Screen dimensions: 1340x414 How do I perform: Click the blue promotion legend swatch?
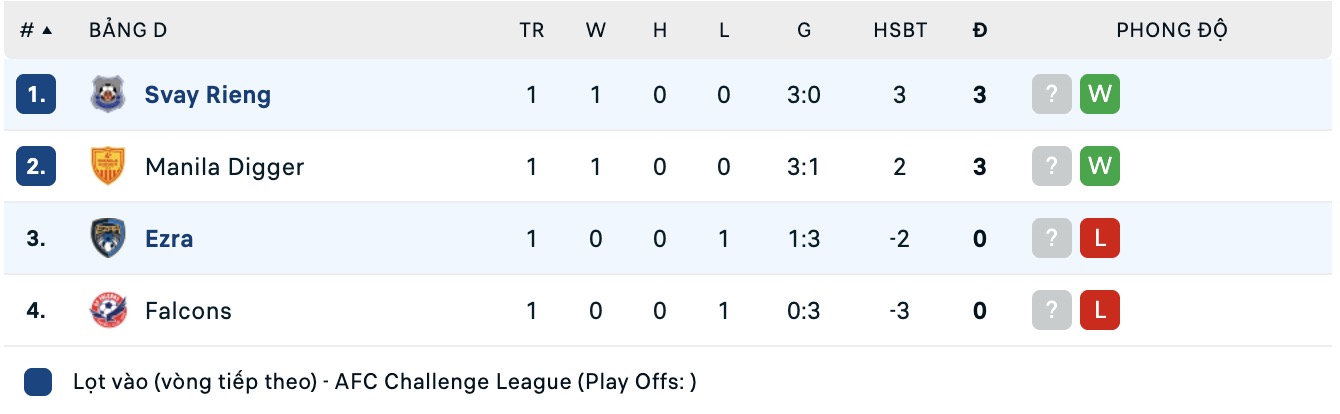pyautogui.click(x=38, y=381)
